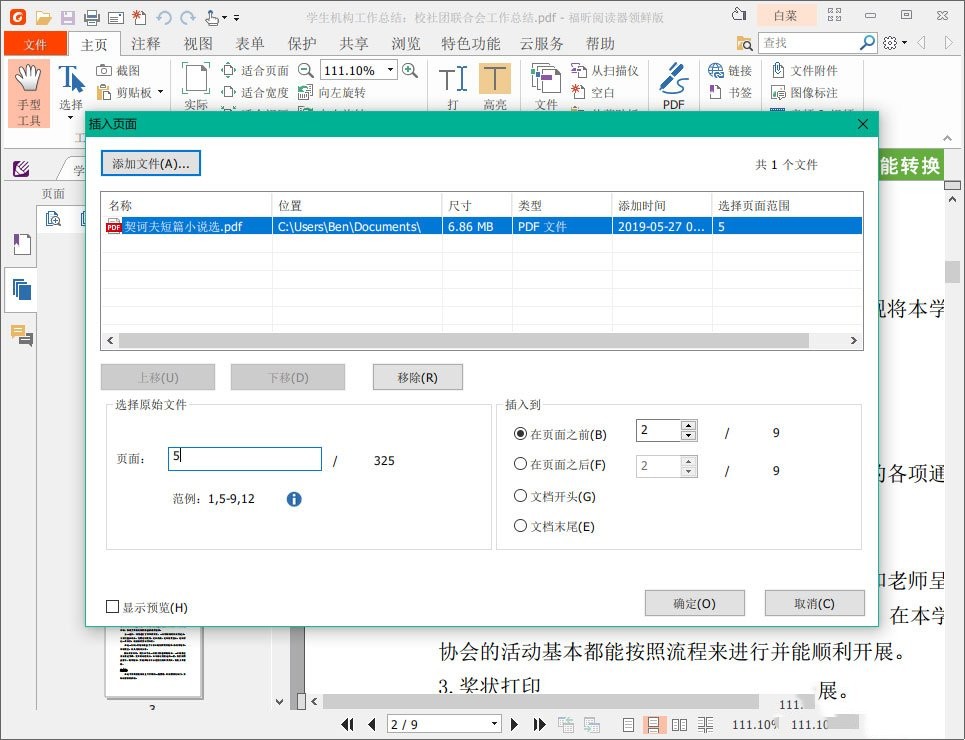The height and width of the screenshot is (740, 965).
Task: Click the Add Files button
Action: [151, 164]
